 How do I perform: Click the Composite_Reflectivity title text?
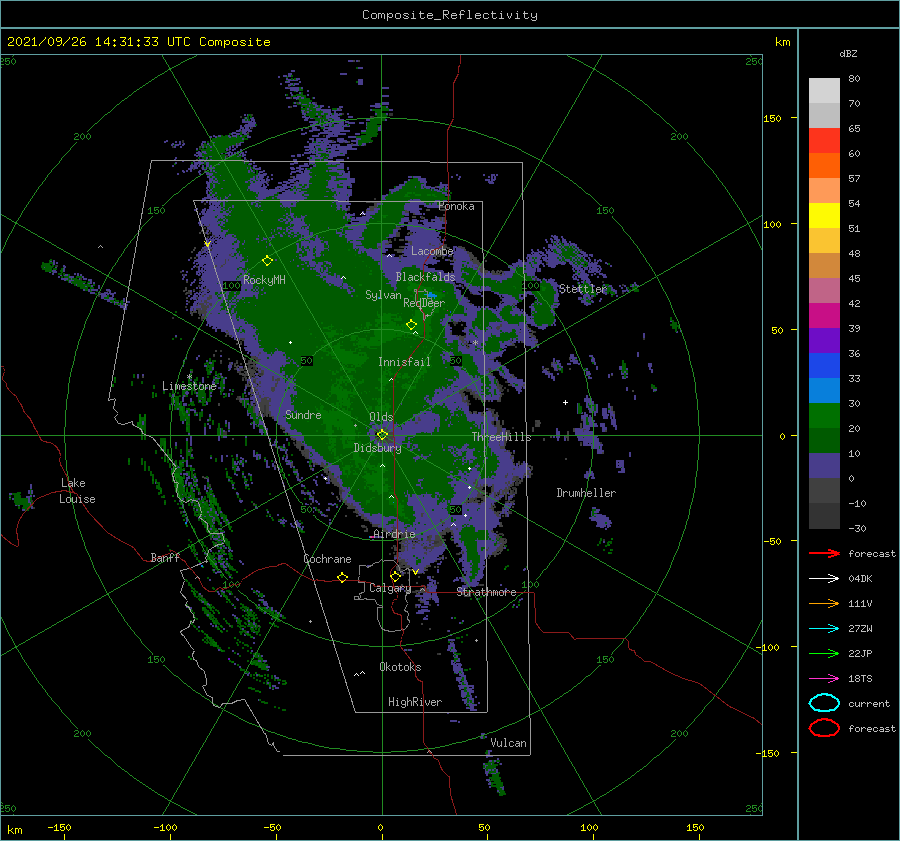point(450,15)
